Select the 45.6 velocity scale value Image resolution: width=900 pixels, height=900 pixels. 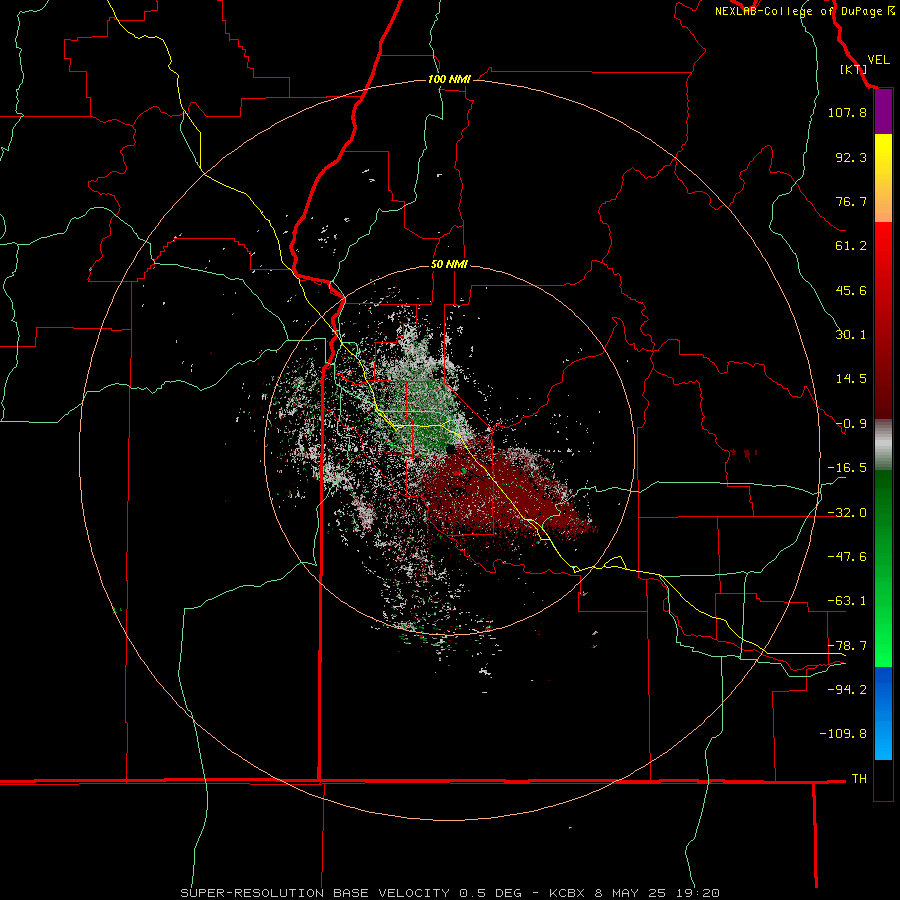click(x=851, y=290)
